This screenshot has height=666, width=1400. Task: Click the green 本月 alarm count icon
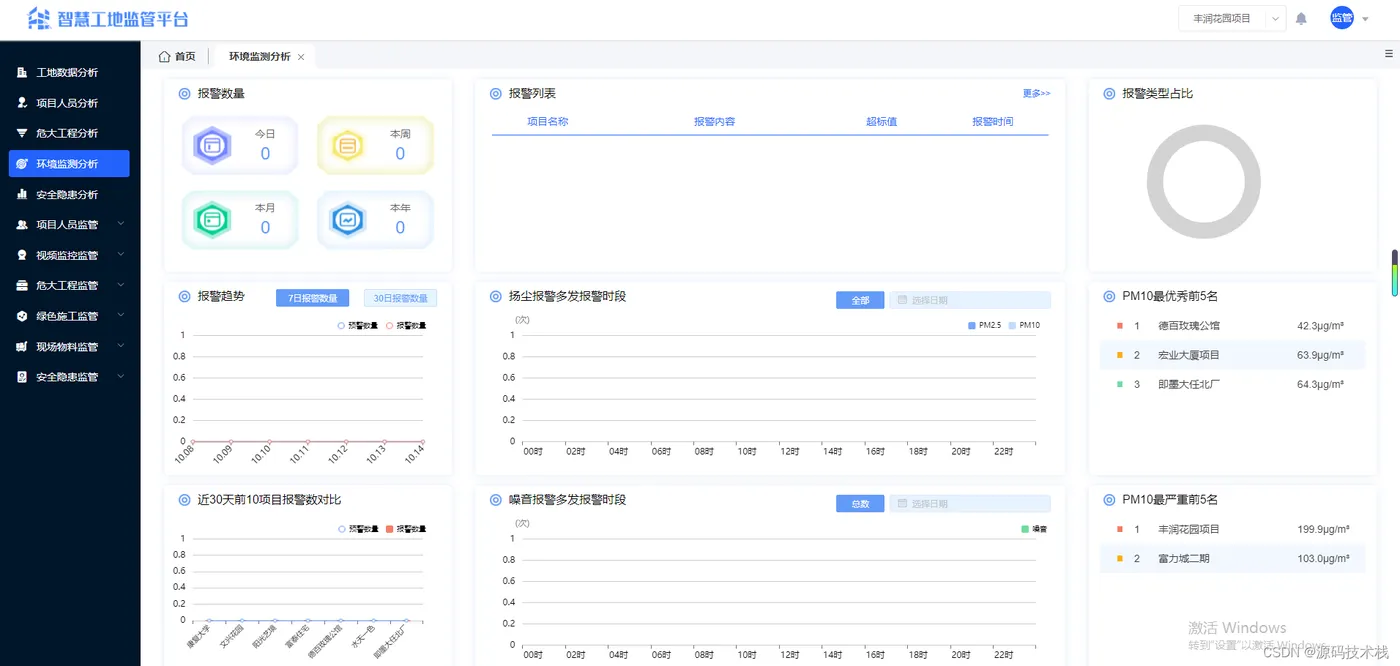point(212,219)
